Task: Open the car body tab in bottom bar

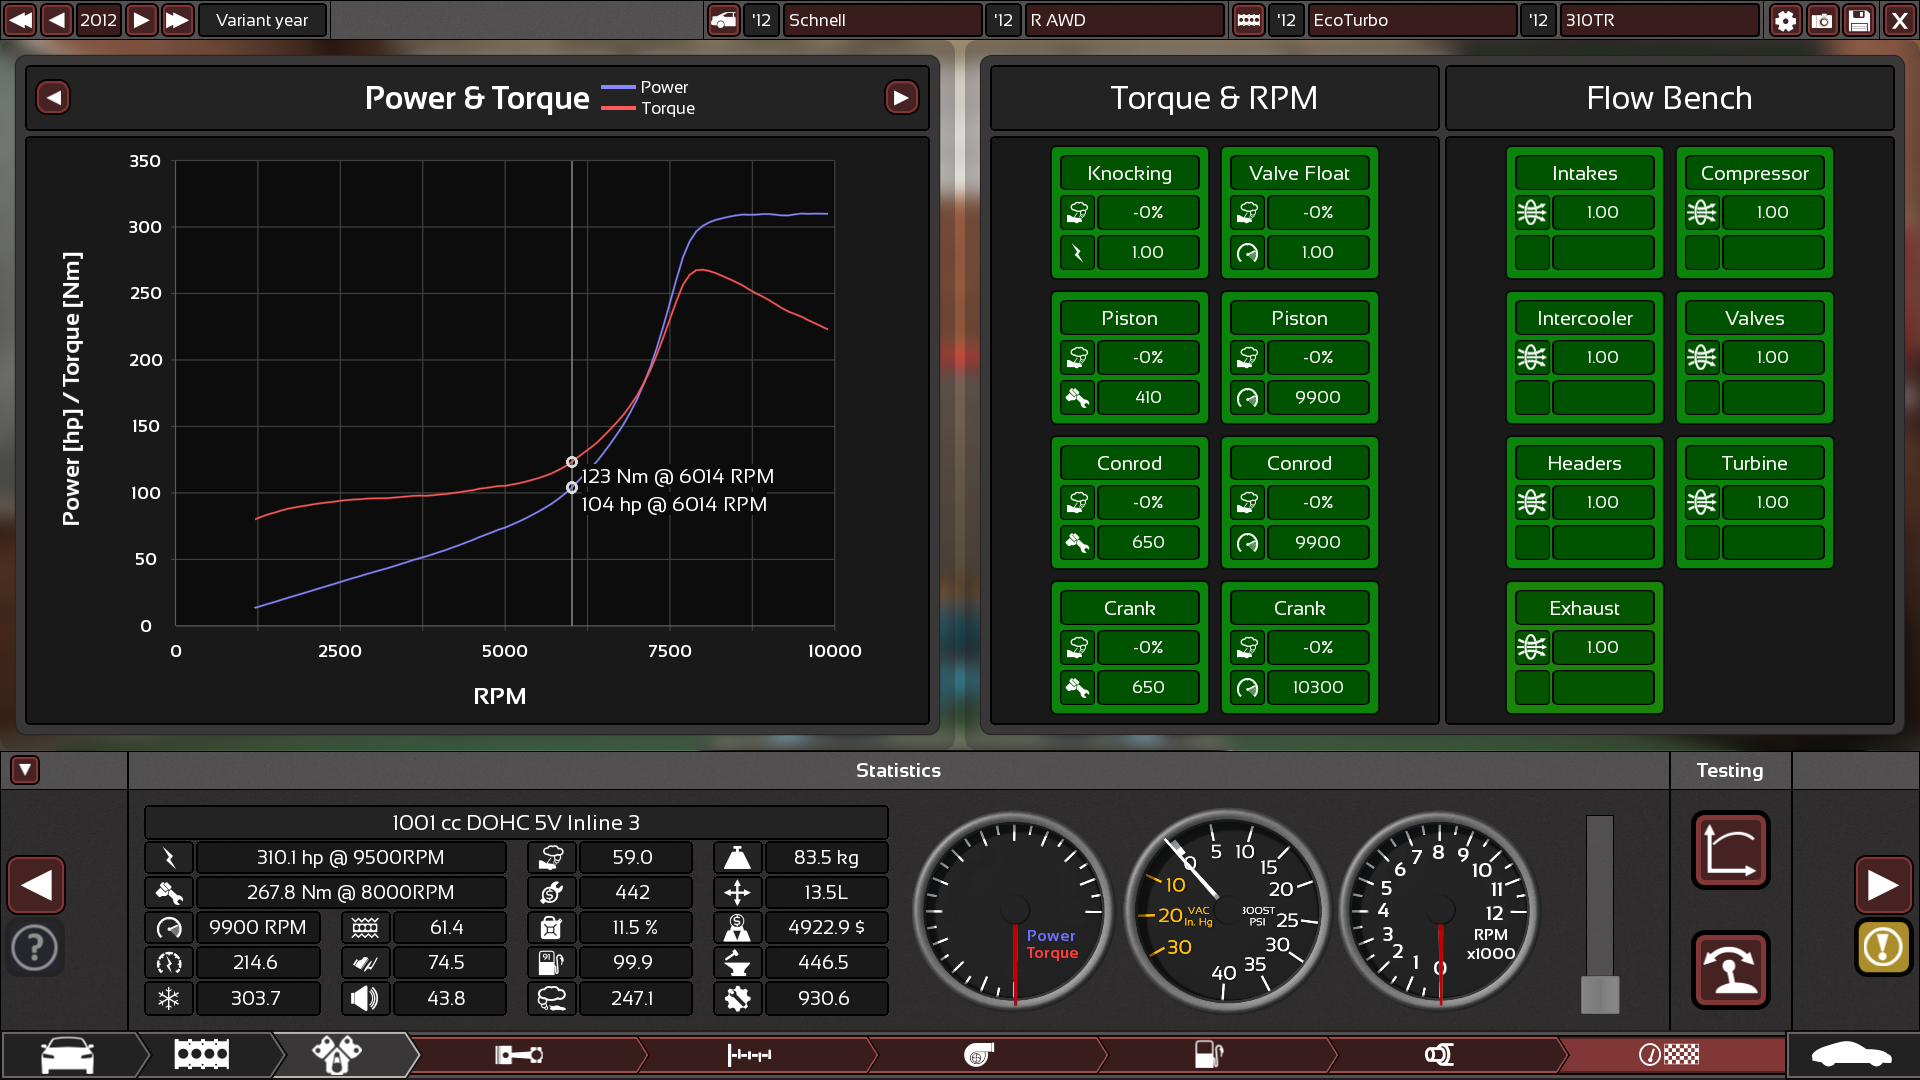Action: point(68,1055)
